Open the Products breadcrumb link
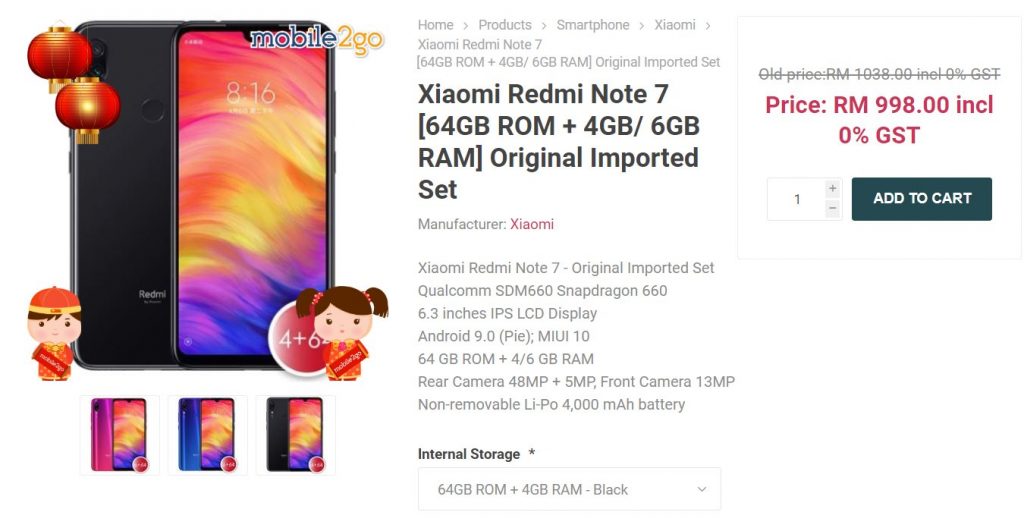This screenshot has height=531, width=1024. [505, 25]
